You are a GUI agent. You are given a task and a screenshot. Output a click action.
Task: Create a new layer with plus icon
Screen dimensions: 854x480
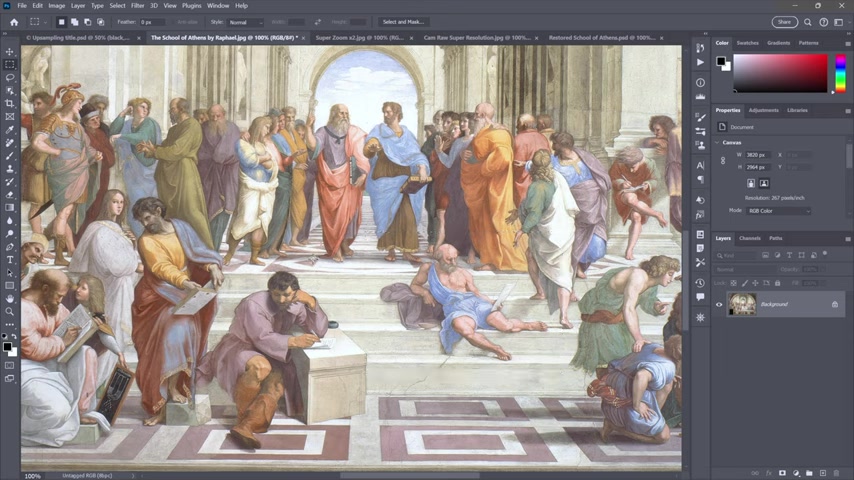pos(822,473)
